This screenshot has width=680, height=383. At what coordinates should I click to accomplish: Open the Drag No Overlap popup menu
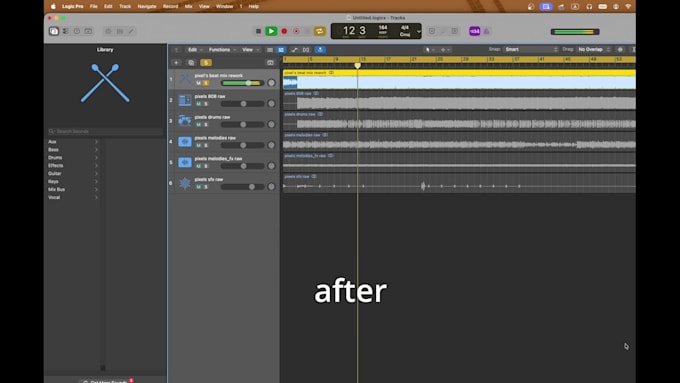pyautogui.click(x=594, y=49)
